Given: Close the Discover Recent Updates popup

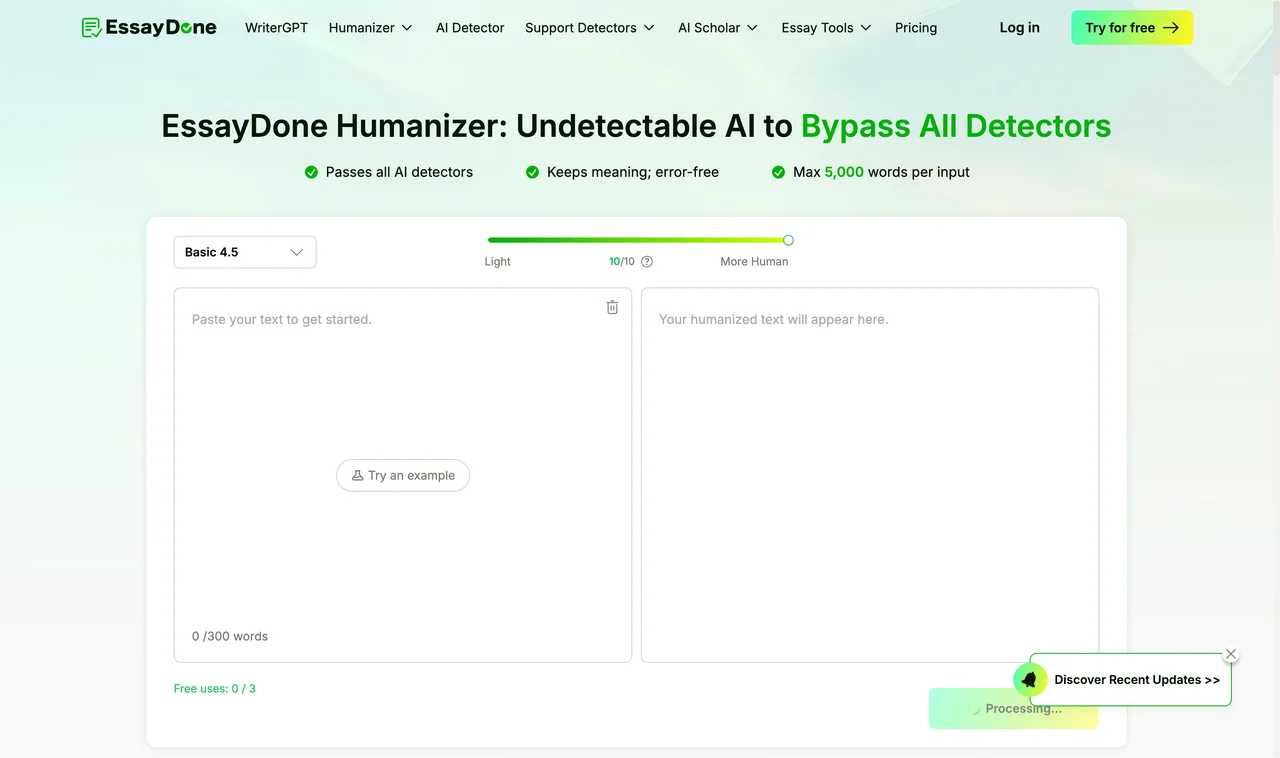Looking at the screenshot, I should (x=1231, y=654).
